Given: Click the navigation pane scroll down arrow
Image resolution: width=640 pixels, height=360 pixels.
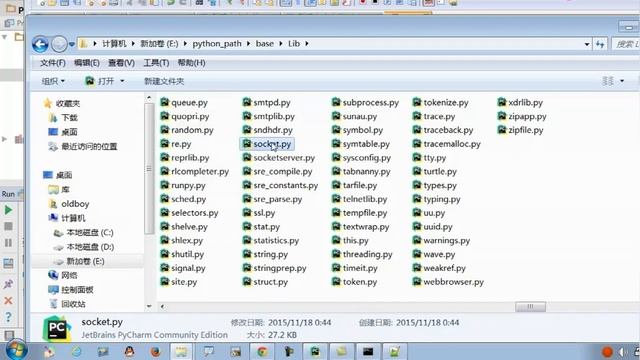Looking at the screenshot, I should (149, 306).
